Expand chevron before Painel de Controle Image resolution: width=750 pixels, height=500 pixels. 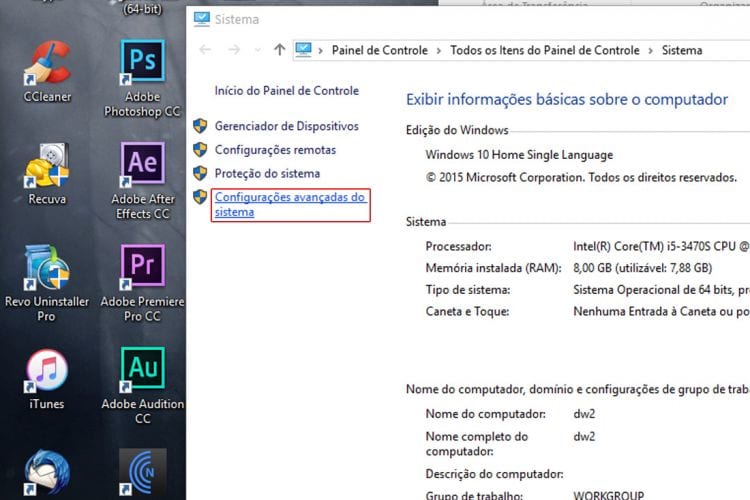click(x=320, y=51)
